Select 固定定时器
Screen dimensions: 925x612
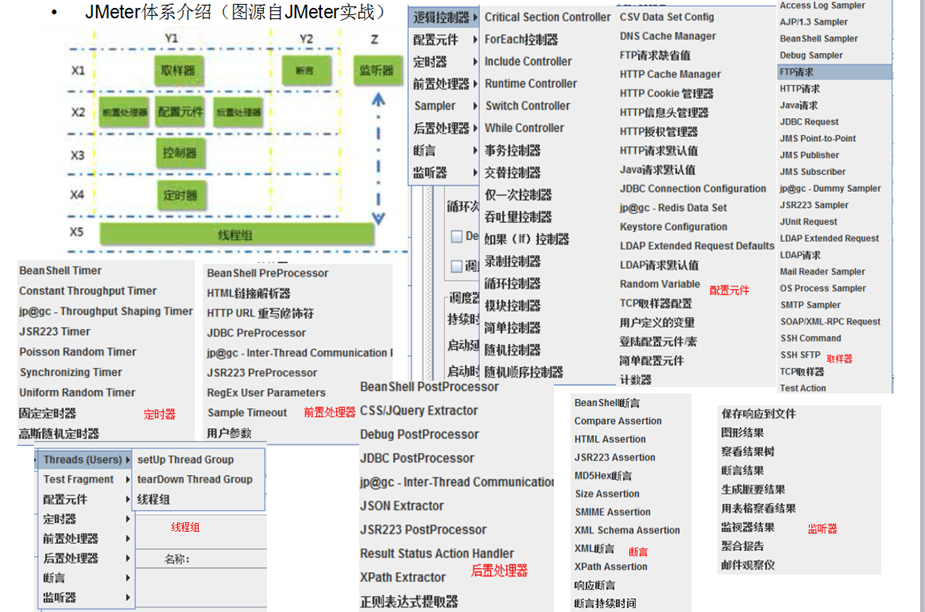(47, 413)
